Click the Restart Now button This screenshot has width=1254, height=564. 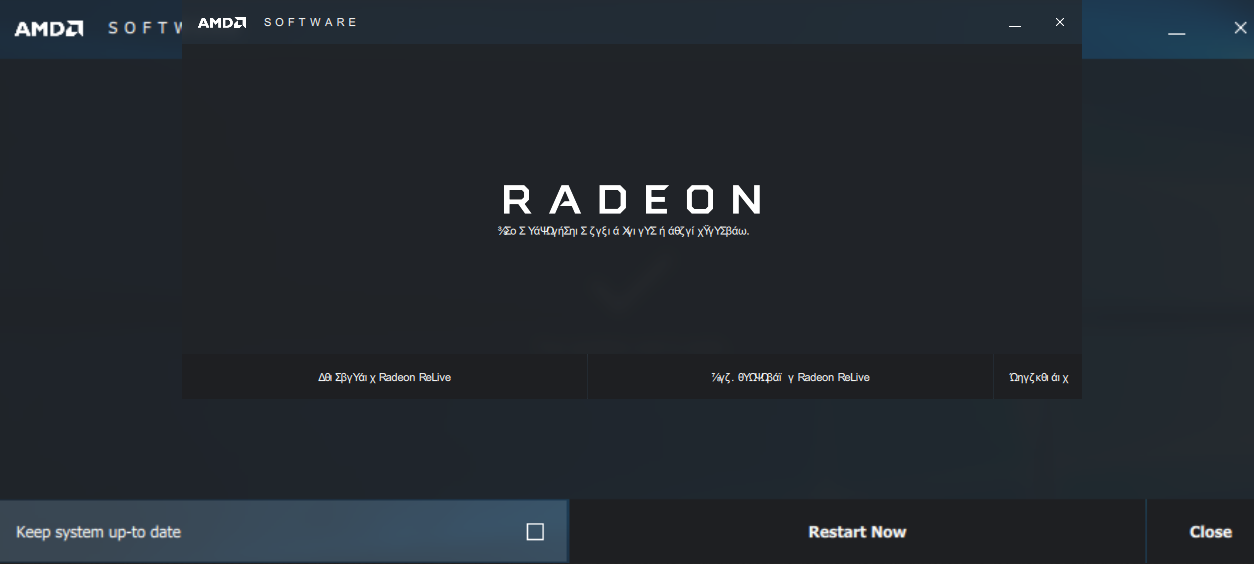[x=857, y=532]
